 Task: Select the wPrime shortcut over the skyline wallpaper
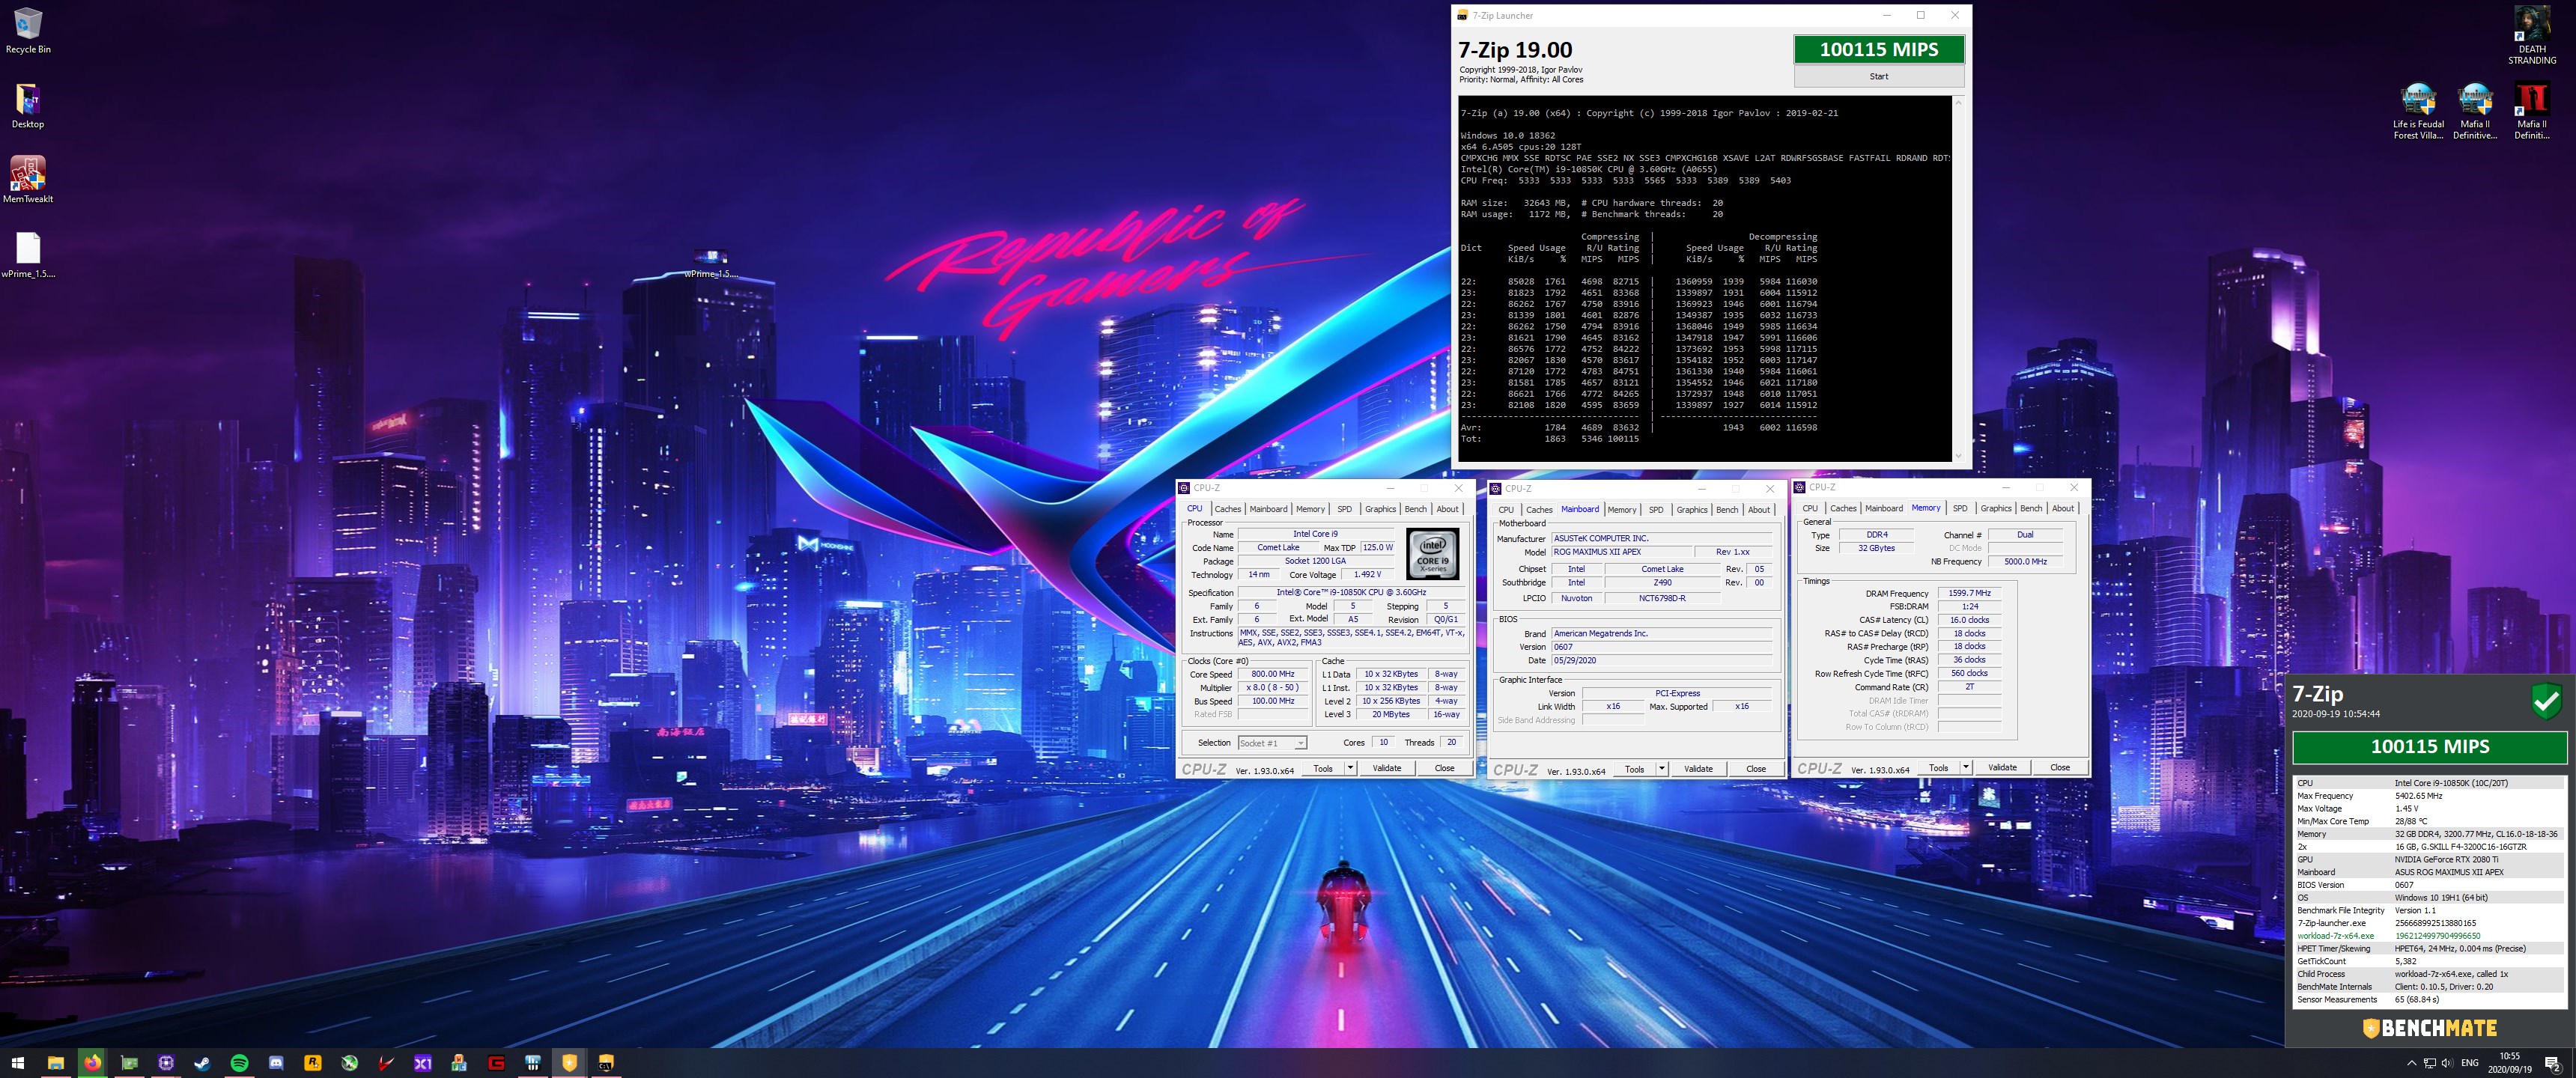pos(710,264)
